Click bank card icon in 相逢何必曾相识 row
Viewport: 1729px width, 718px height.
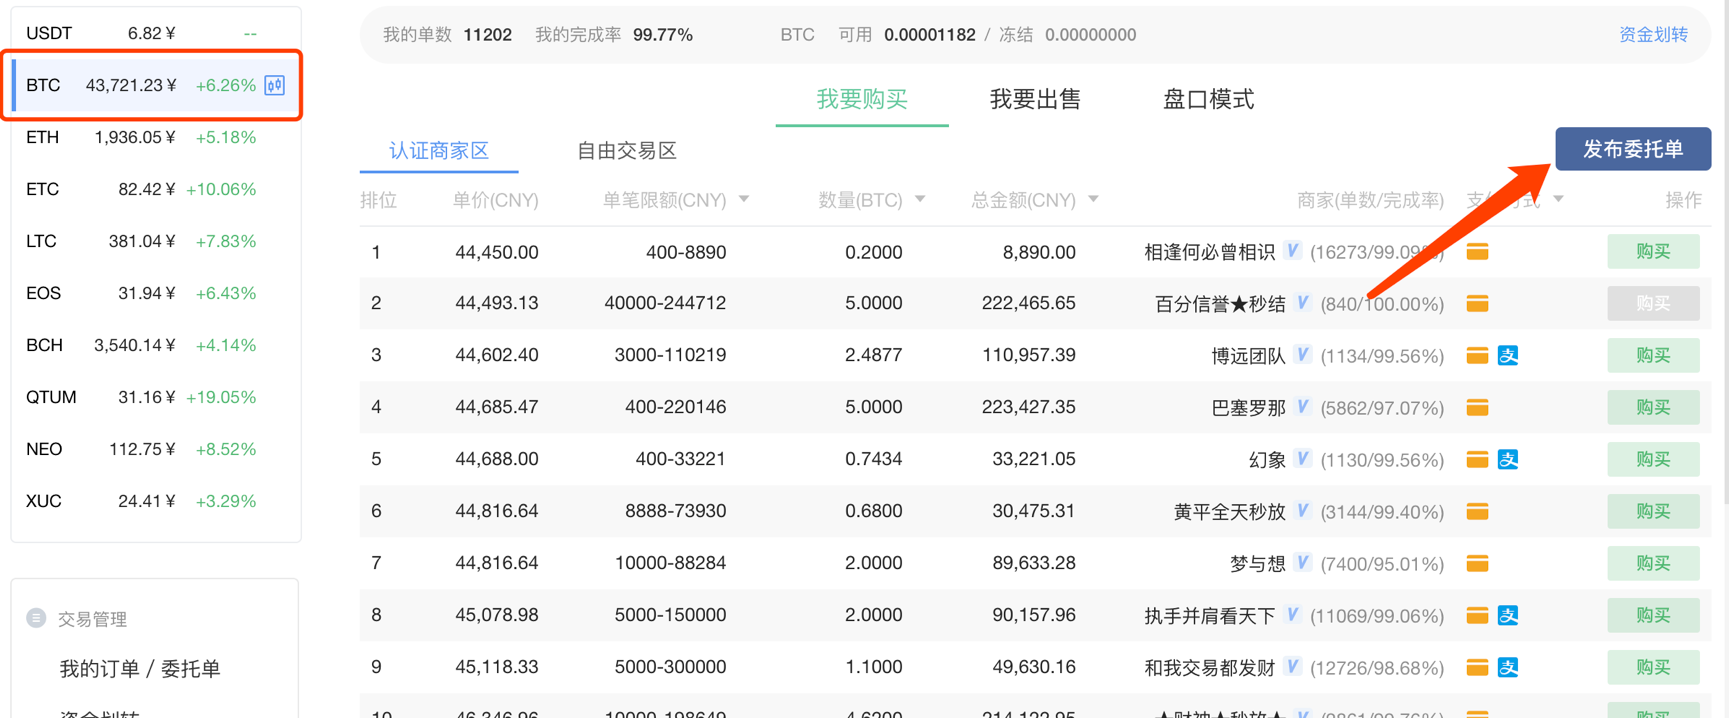(x=1477, y=252)
